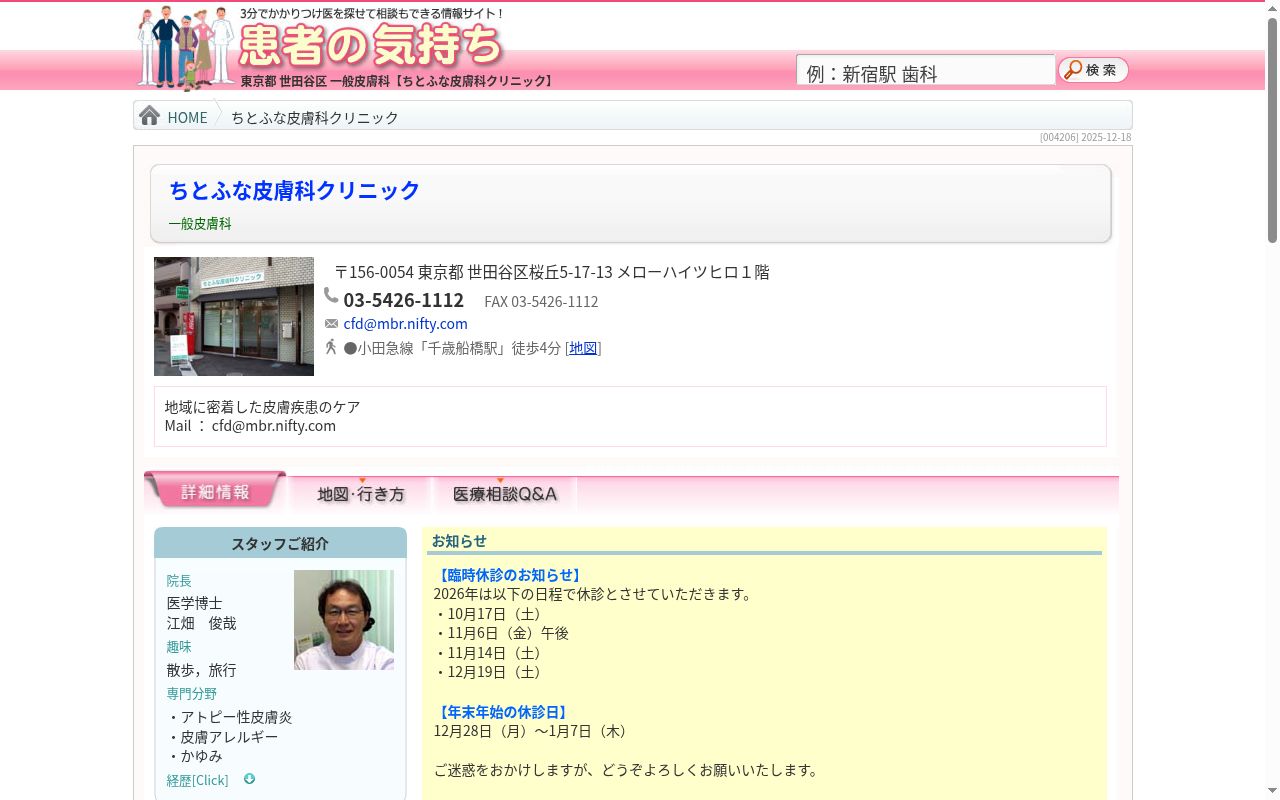Viewport: 1280px width, 800px height.
Task: Click ちとふな皮膚科クリニック in the breadcrumb
Action: click(x=315, y=117)
